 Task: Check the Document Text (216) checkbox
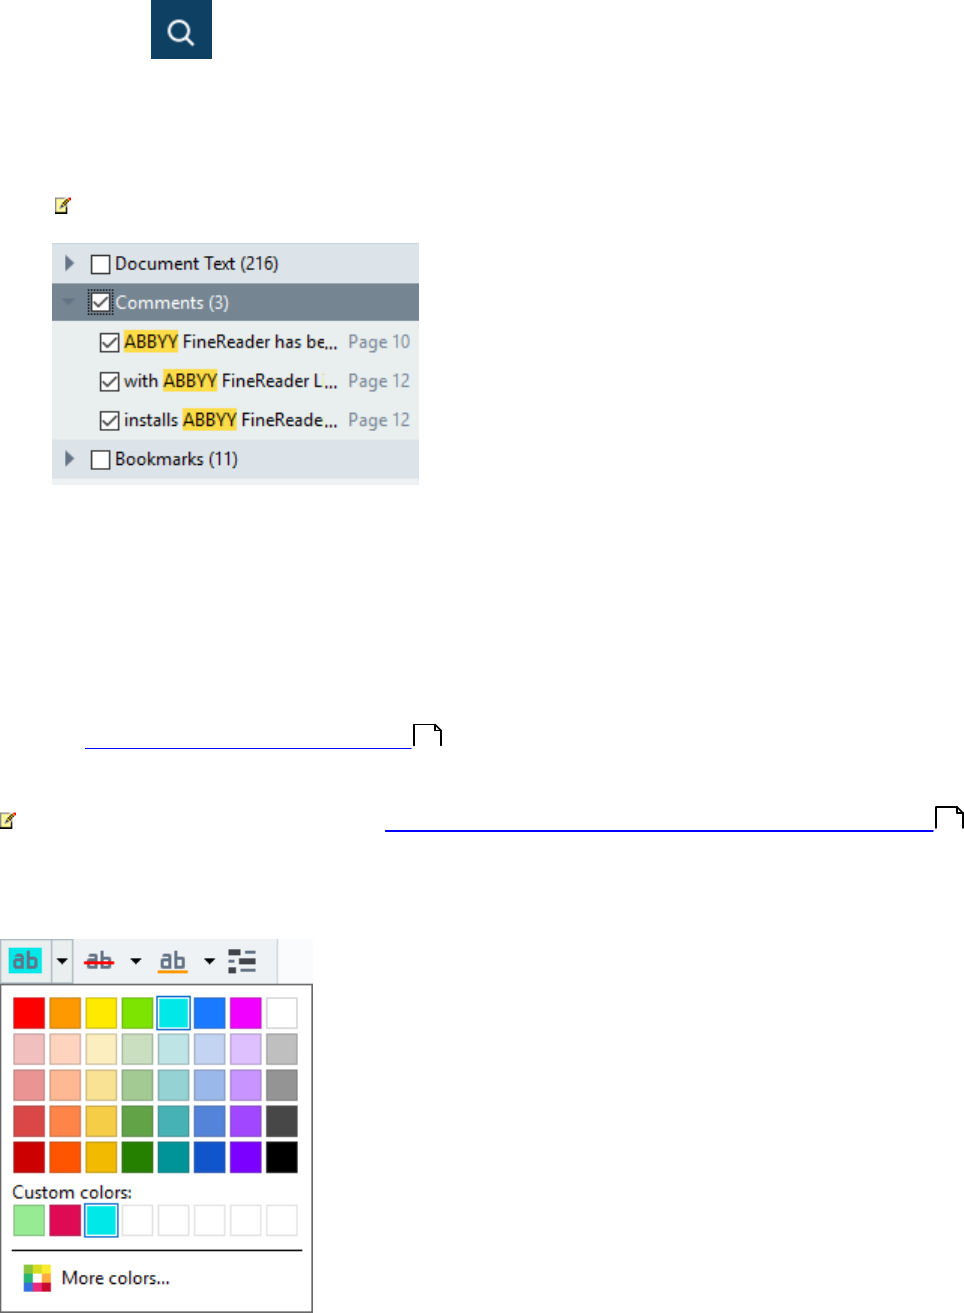[x=100, y=264]
